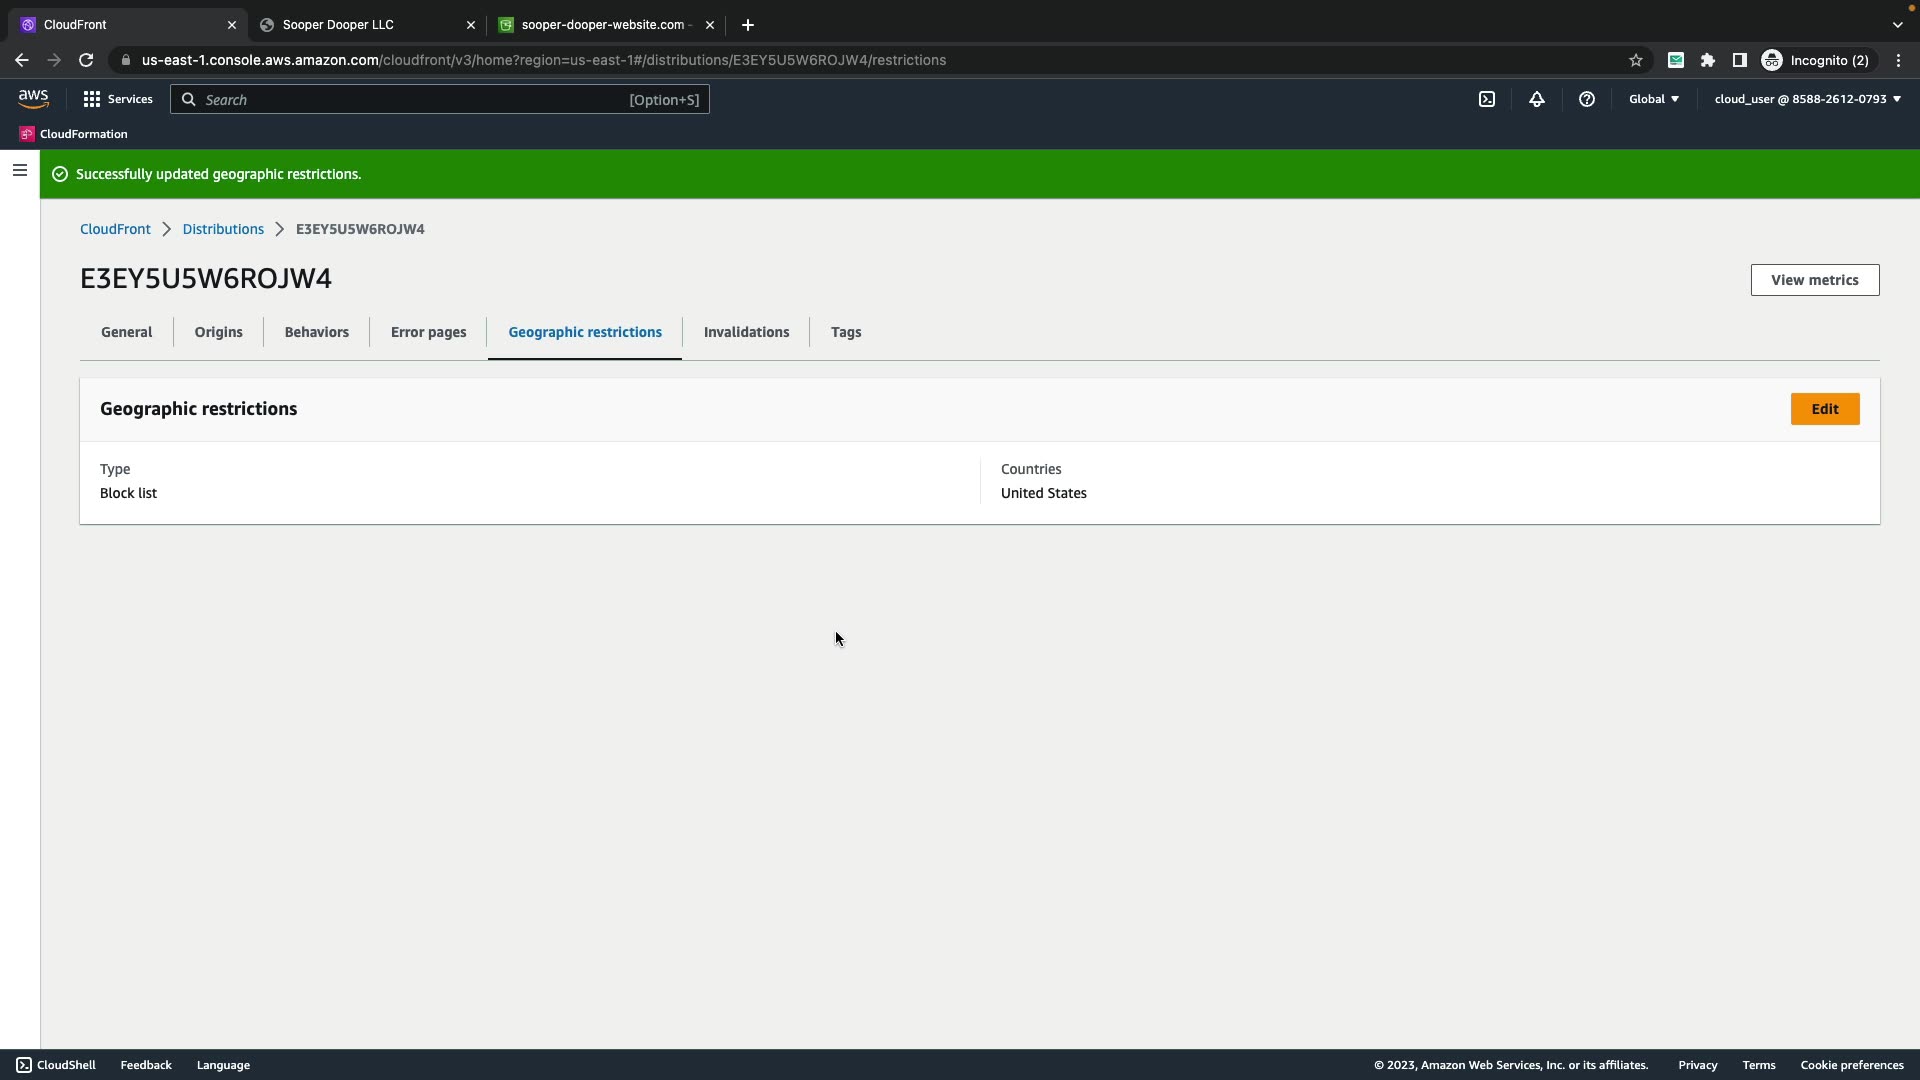1920x1080 pixels.
Task: Go to the AWS console home logo
Action: (33, 98)
